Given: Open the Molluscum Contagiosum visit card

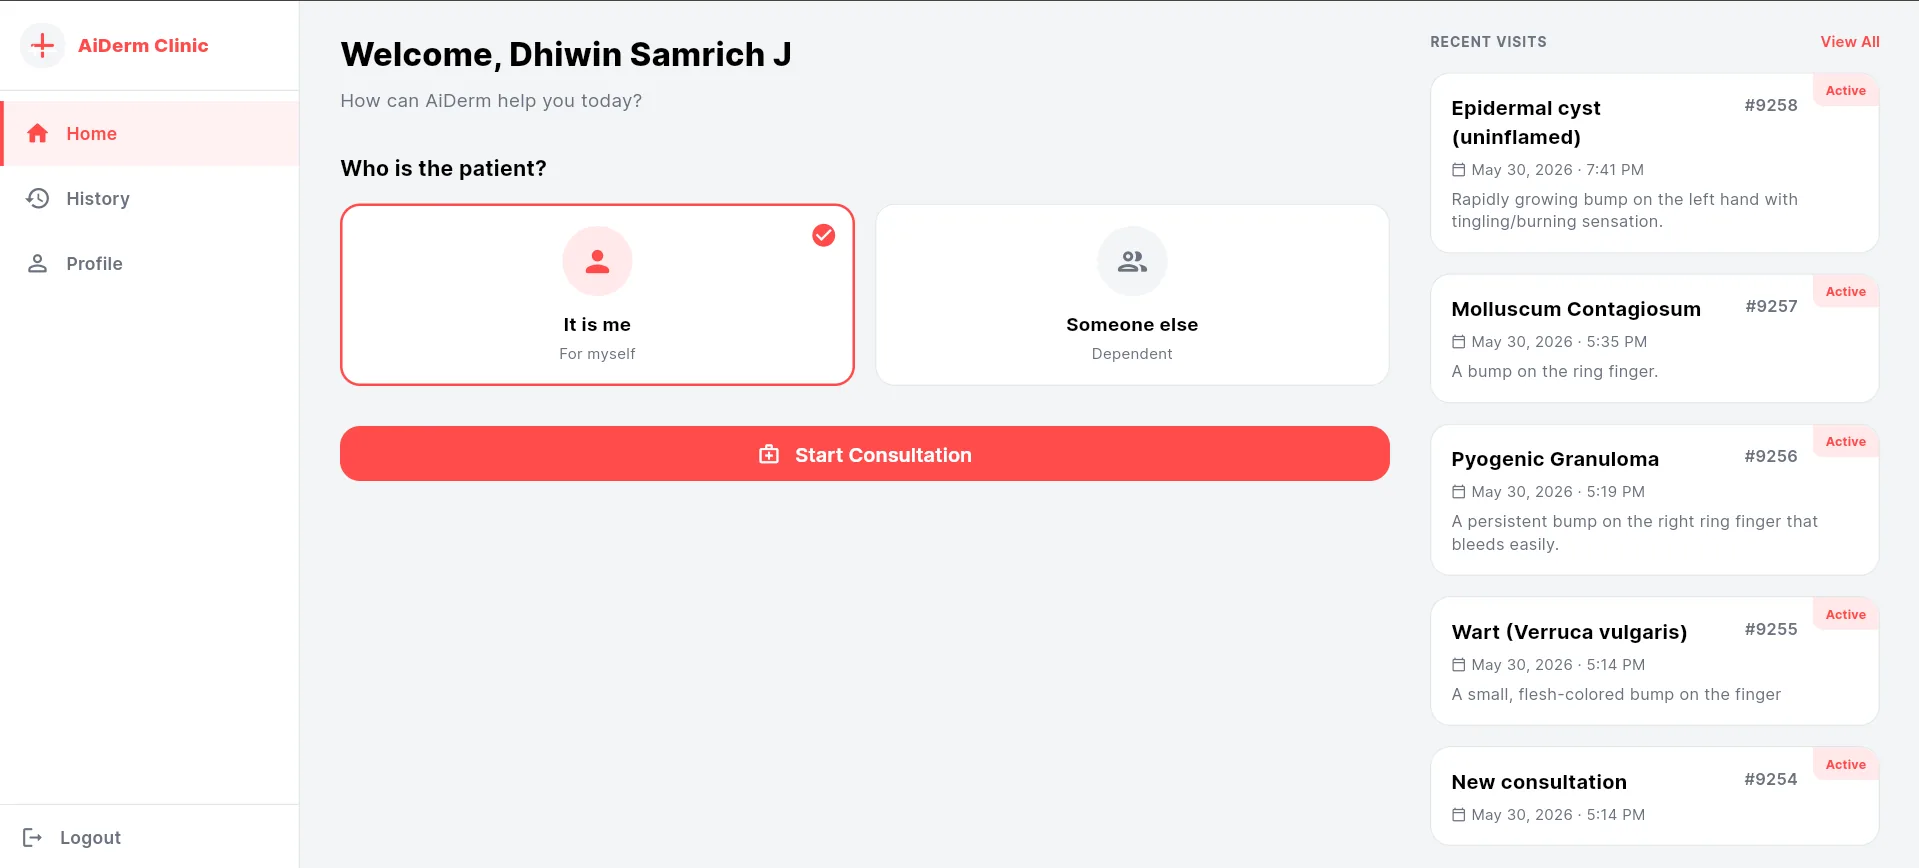Looking at the screenshot, I should pyautogui.click(x=1654, y=339).
